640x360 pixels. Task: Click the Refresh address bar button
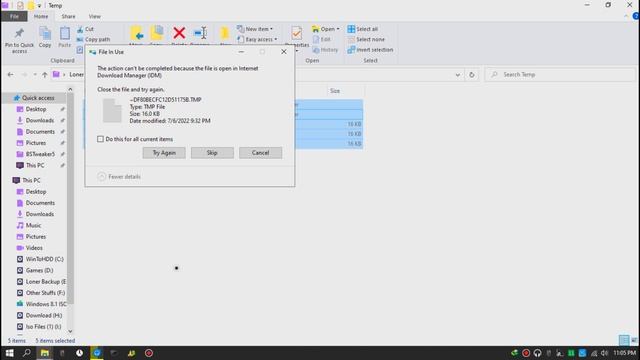tap(472, 75)
